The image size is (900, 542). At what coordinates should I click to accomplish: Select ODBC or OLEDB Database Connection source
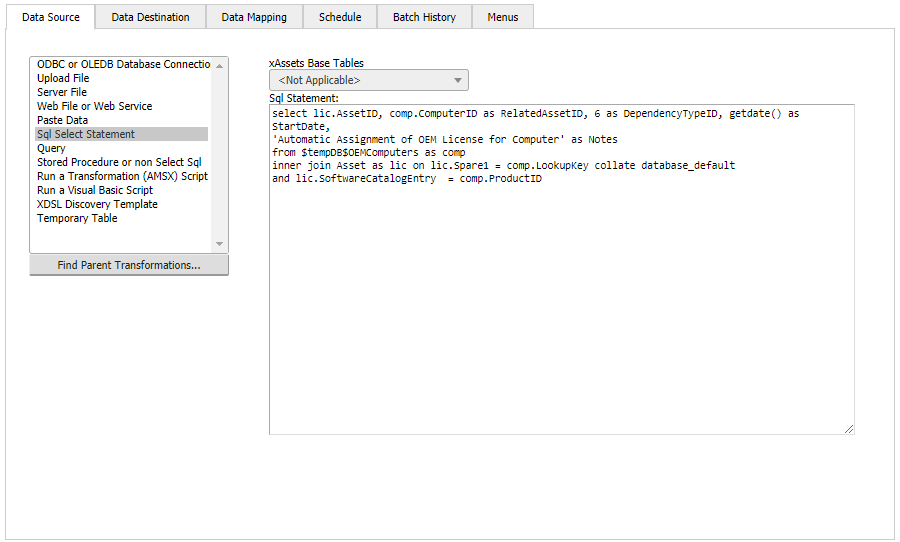pos(123,64)
